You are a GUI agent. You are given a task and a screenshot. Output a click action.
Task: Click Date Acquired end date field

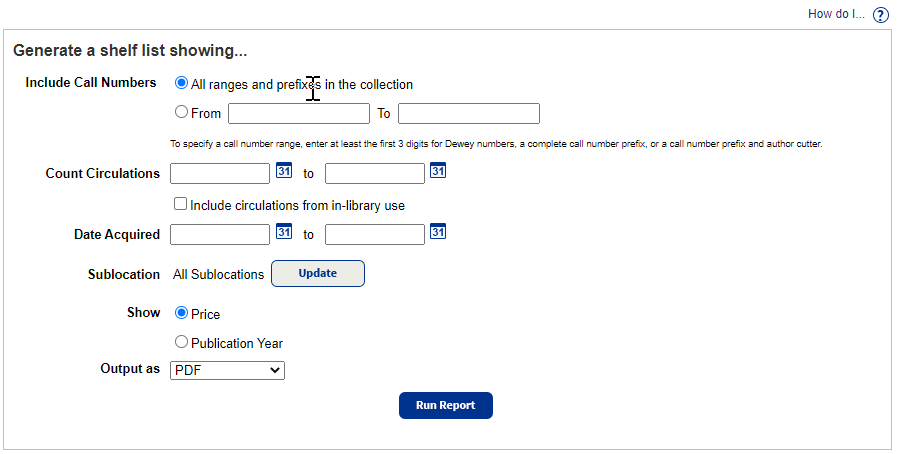tap(375, 234)
